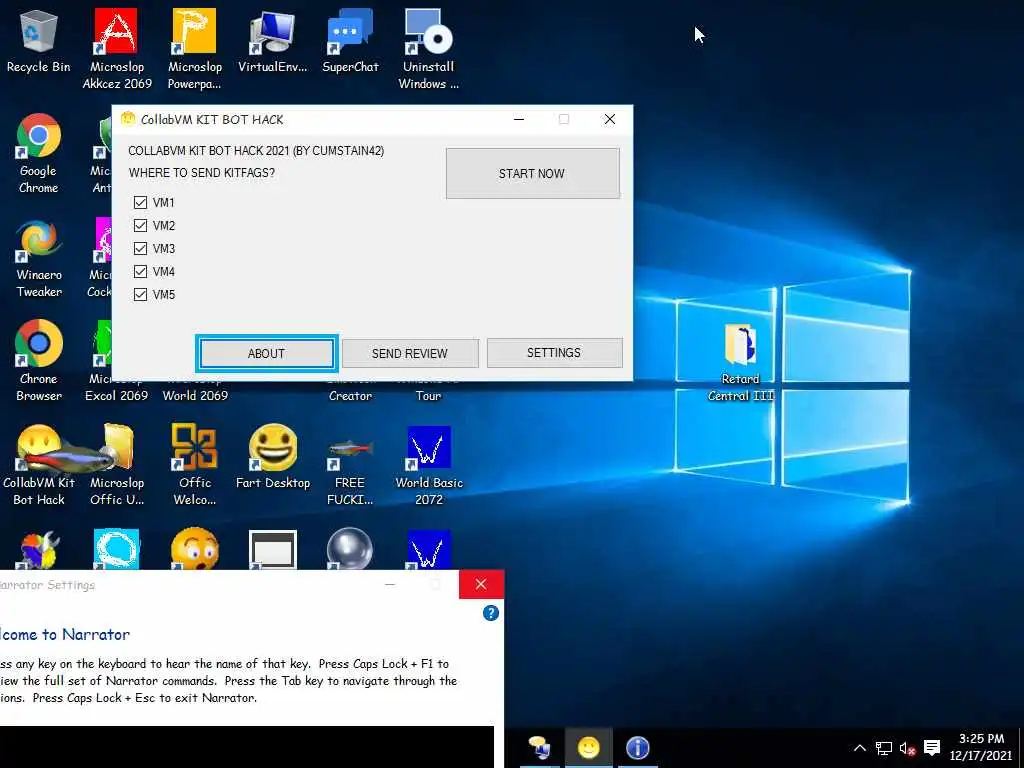1024x768 pixels.
Task: Click the WHERE TO SEND KITFAGS? label
Action: 201,173
